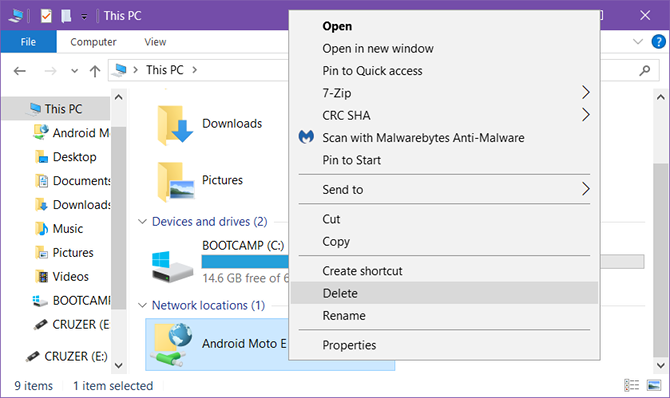670x398 pixels.
Task: Click the "9 items" status bar text
Action: 34,386
